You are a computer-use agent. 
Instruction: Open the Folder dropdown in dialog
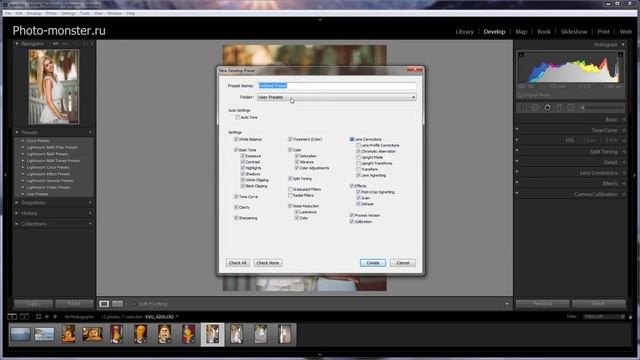point(337,97)
